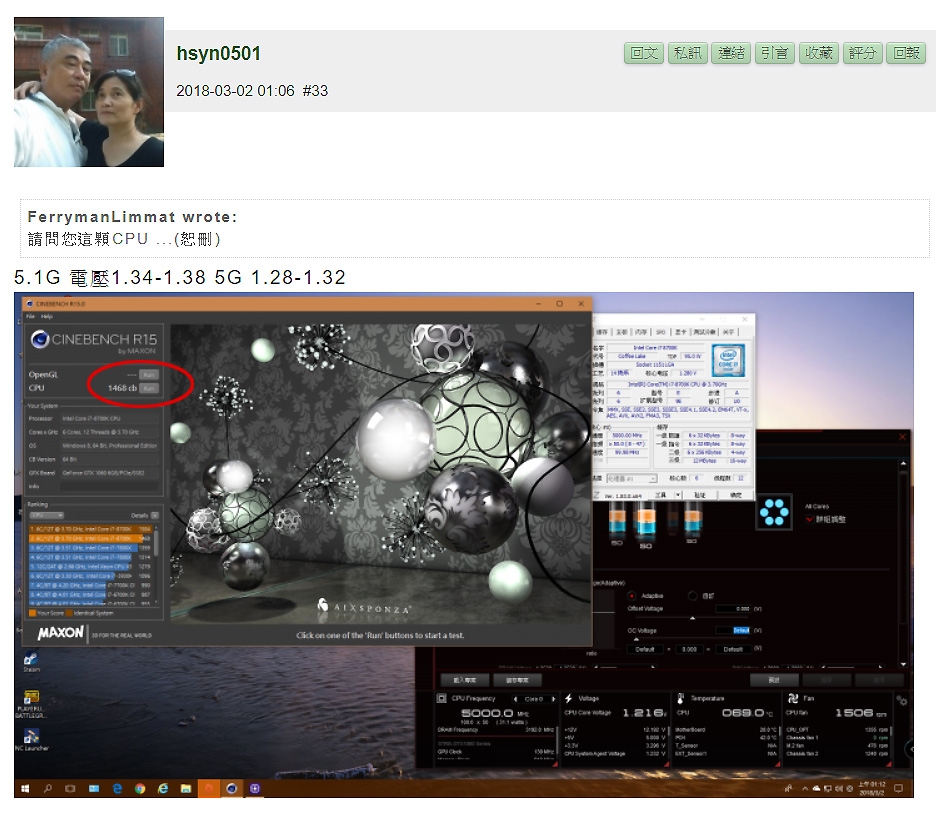The image size is (949, 815).
Task: Toggle 群組調整 group tuning checkbox
Action: (809, 520)
